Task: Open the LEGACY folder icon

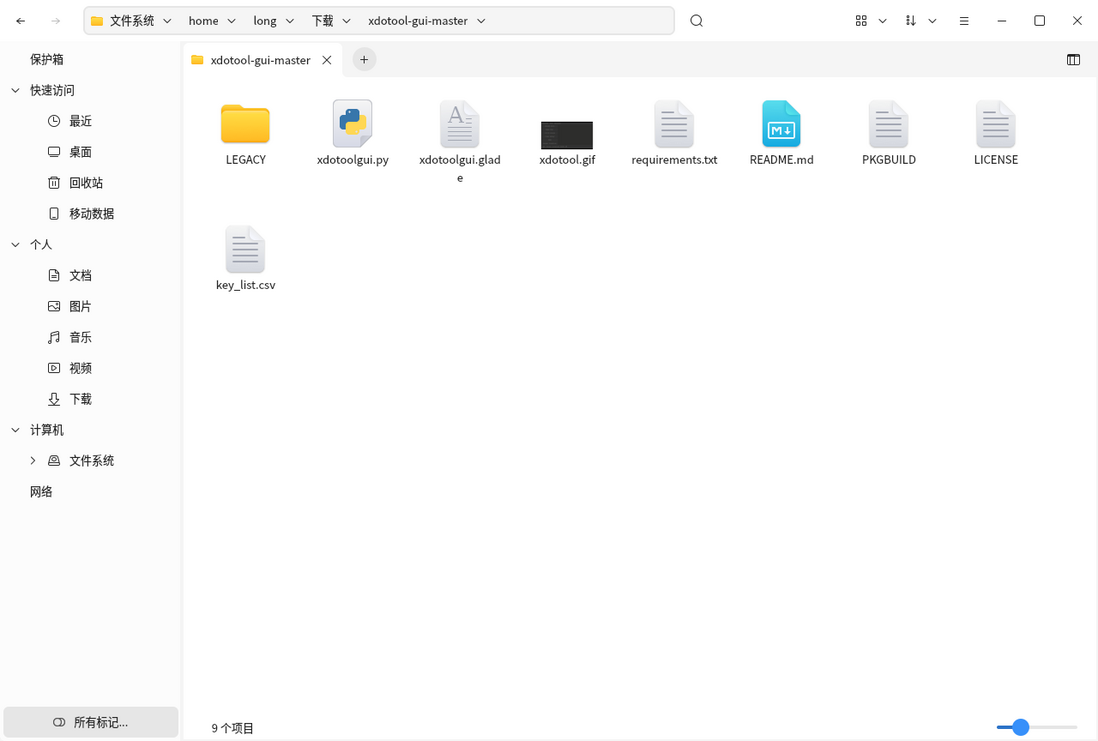Action: pyautogui.click(x=245, y=124)
